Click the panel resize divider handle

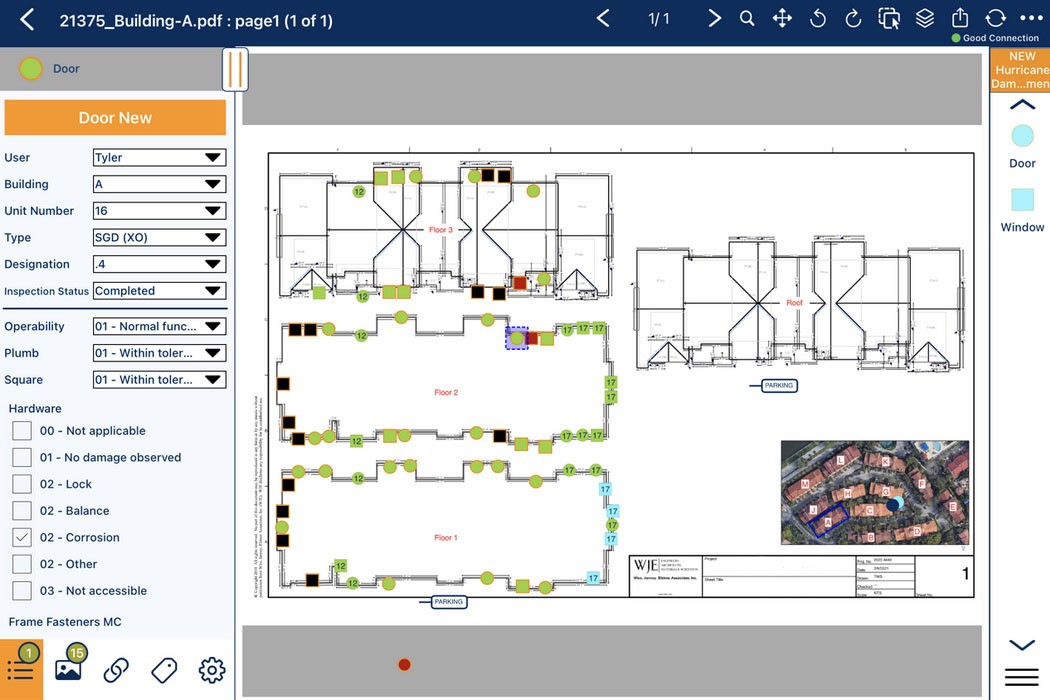[235, 69]
